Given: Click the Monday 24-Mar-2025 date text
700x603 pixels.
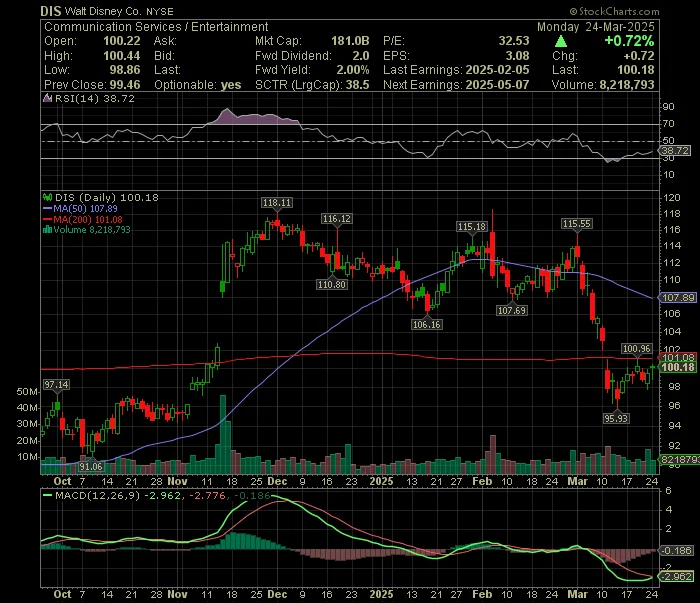Looking at the screenshot, I should [x=596, y=27].
